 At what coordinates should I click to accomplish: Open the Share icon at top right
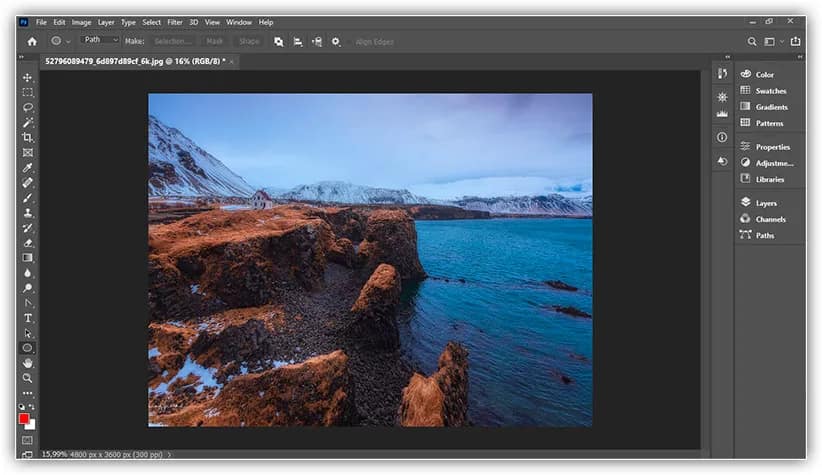[796, 41]
